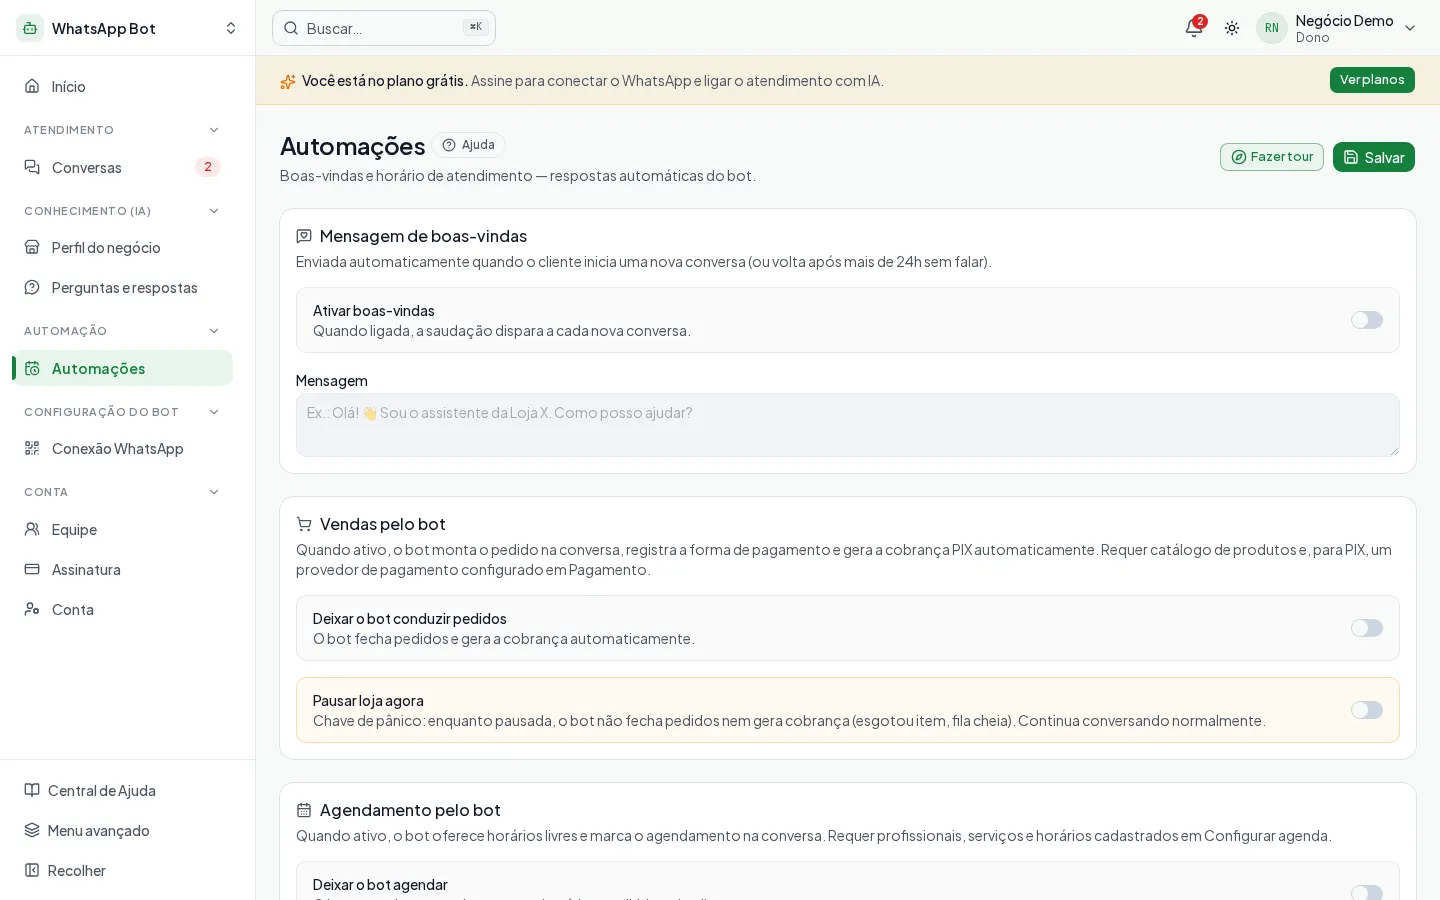
Task: Go to Assinatura page
Action: pyautogui.click(x=122, y=569)
